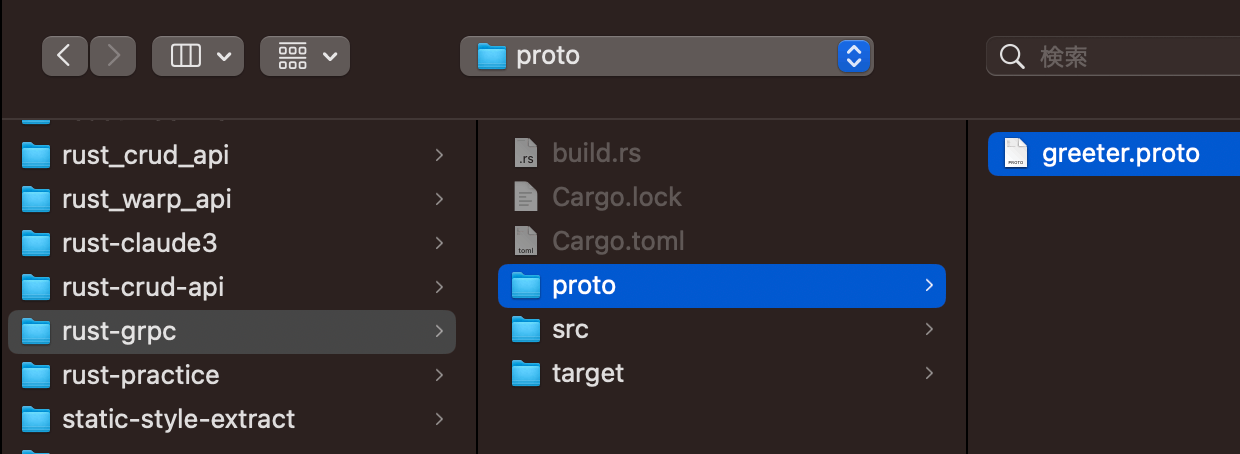Viewport: 1240px width, 454px height.
Task: Click the forward navigation arrow
Action: click(x=112, y=56)
